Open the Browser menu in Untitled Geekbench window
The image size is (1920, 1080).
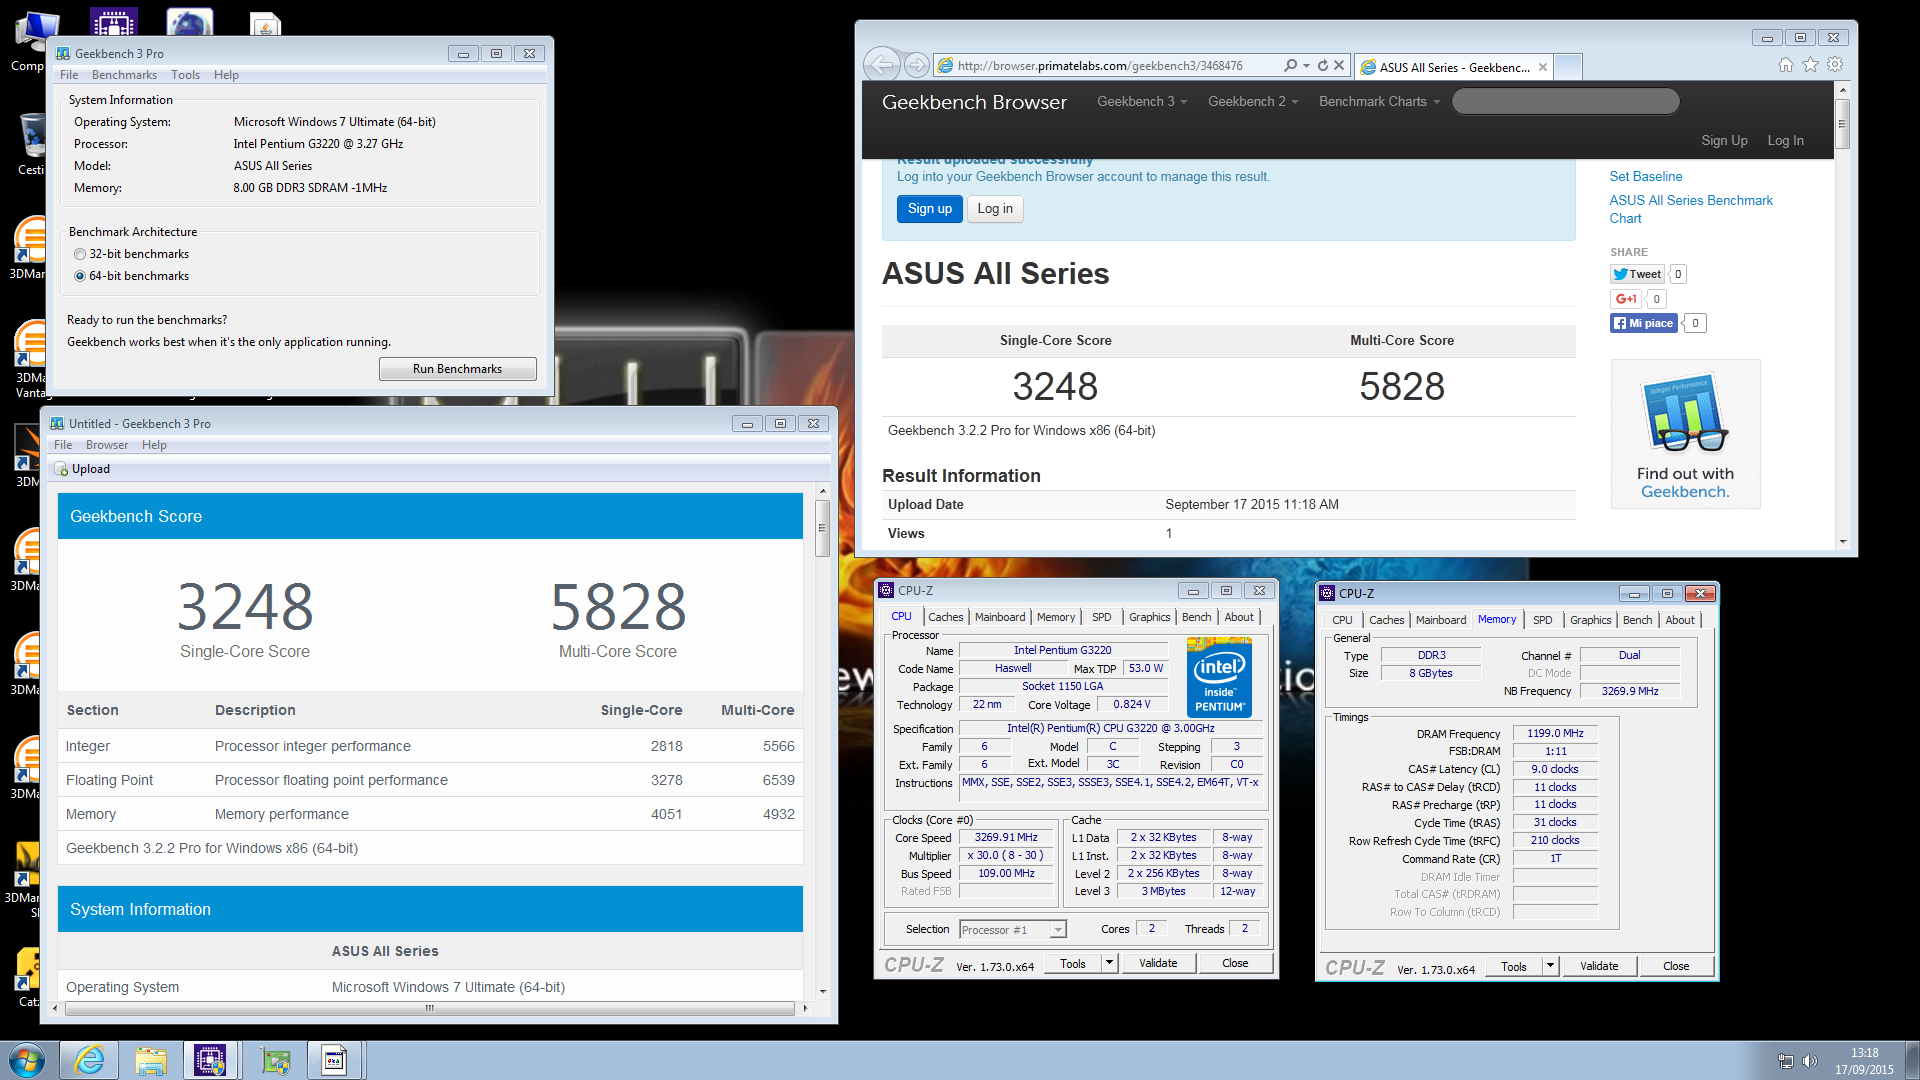[107, 445]
